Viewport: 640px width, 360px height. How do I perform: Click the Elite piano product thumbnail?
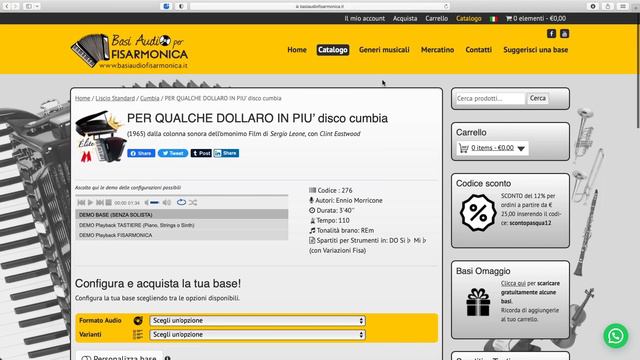[100, 137]
